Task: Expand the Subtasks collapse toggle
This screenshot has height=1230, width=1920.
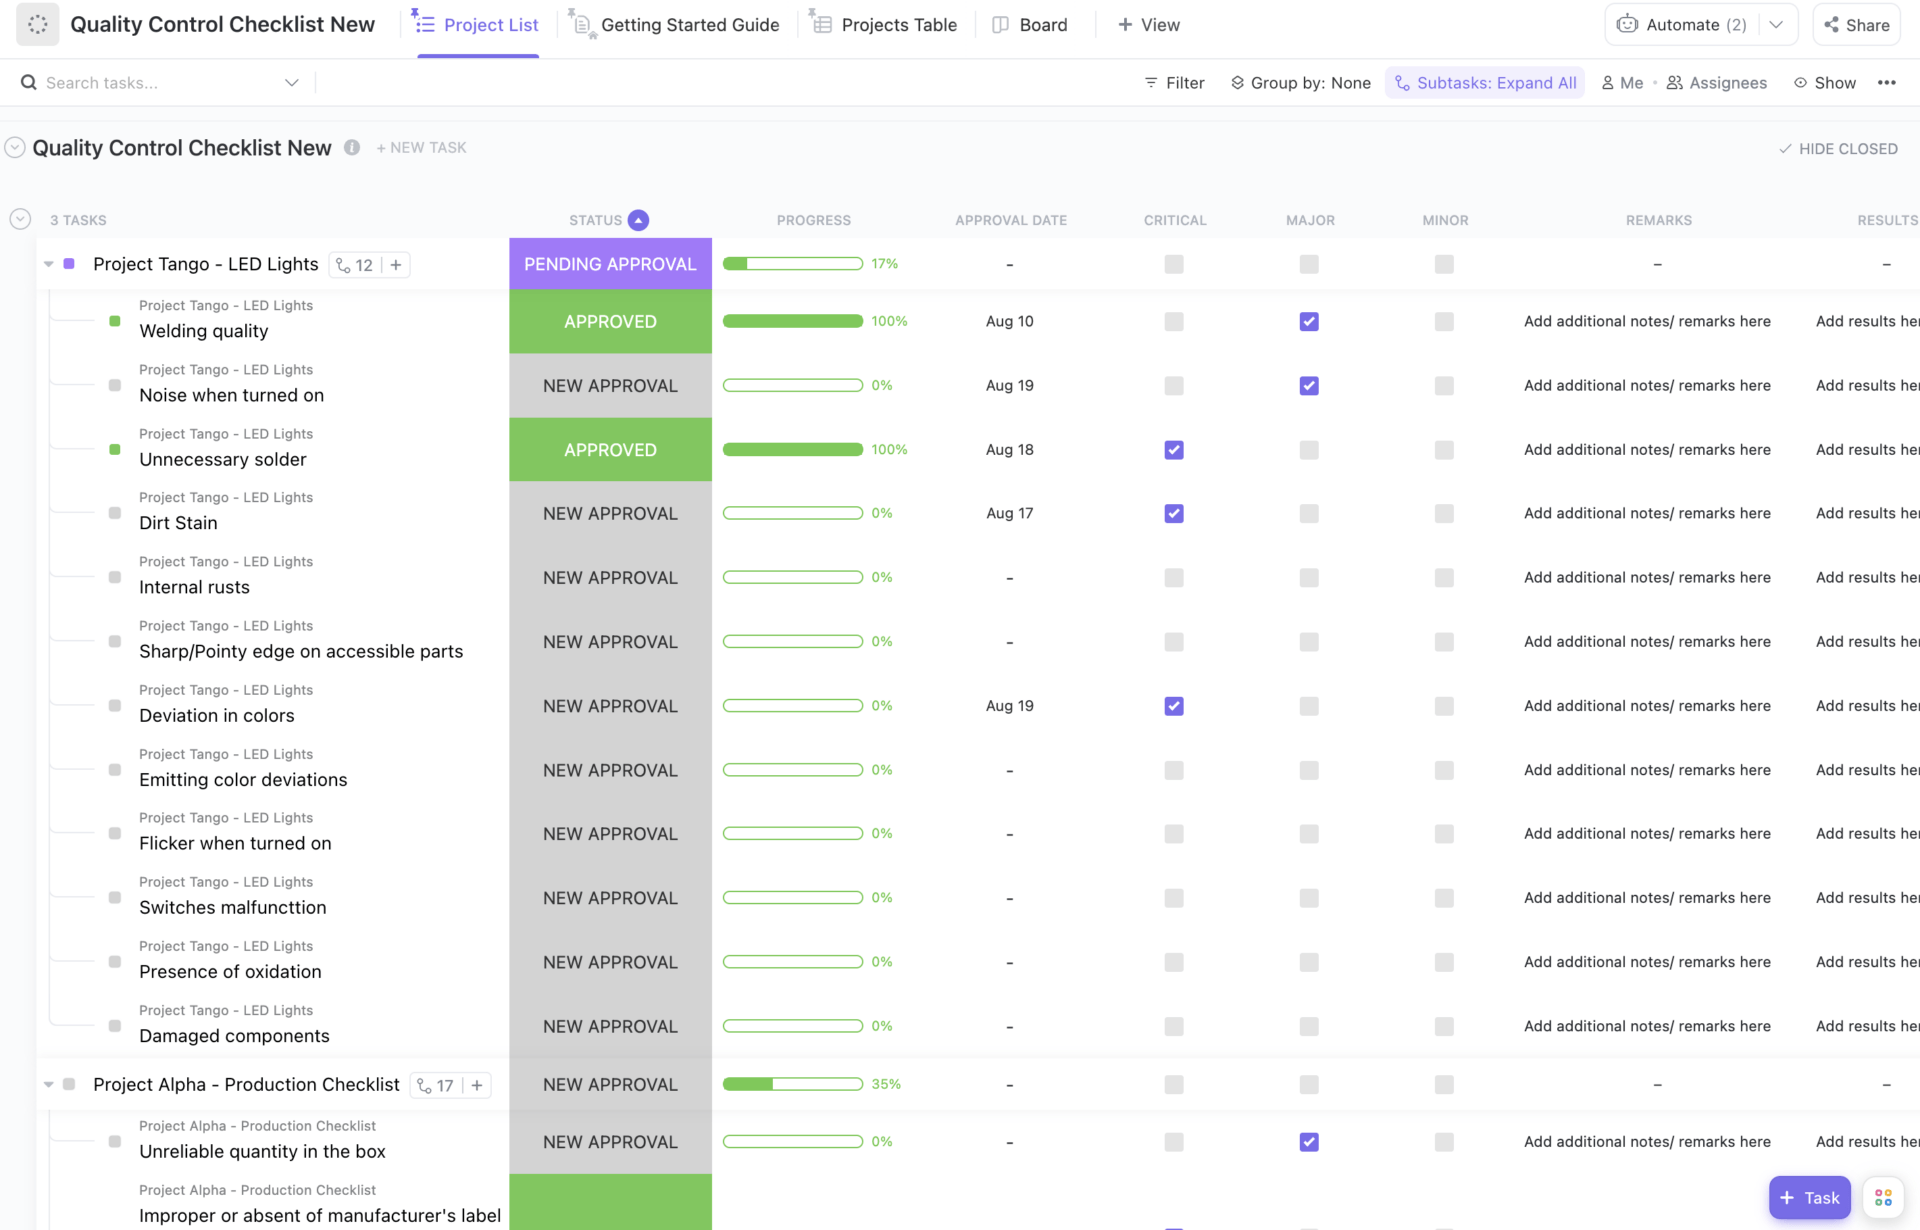Action: [x=48, y=263]
